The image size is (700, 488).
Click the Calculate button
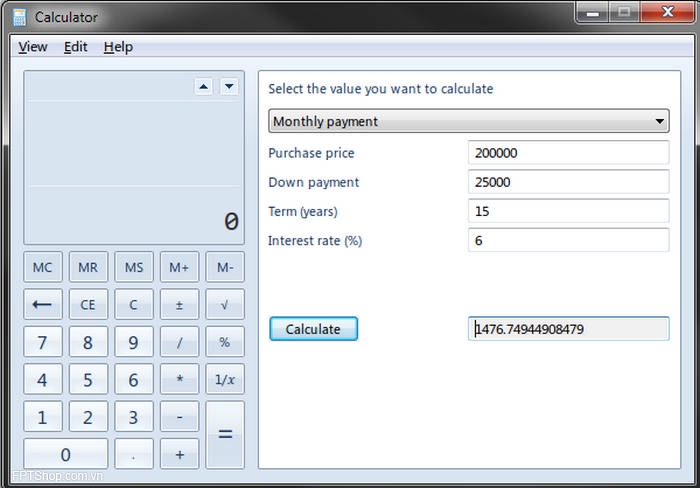click(313, 329)
